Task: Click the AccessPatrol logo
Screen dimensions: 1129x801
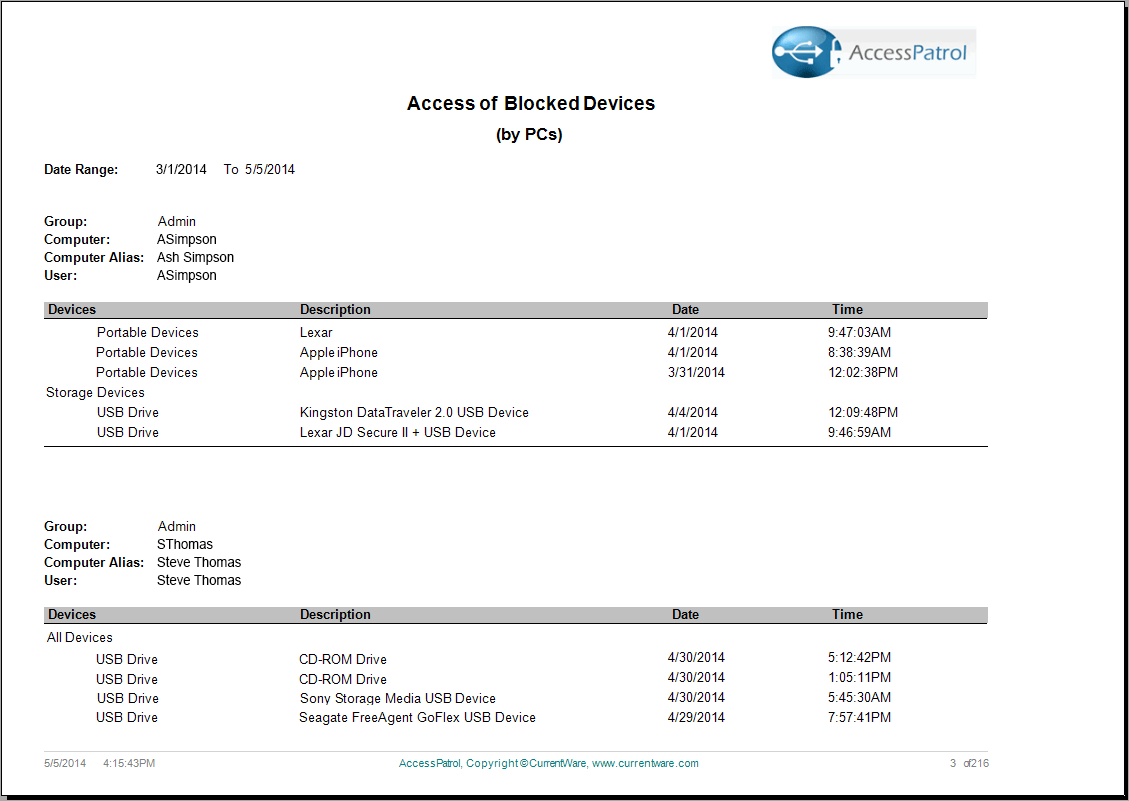Action: [x=873, y=53]
